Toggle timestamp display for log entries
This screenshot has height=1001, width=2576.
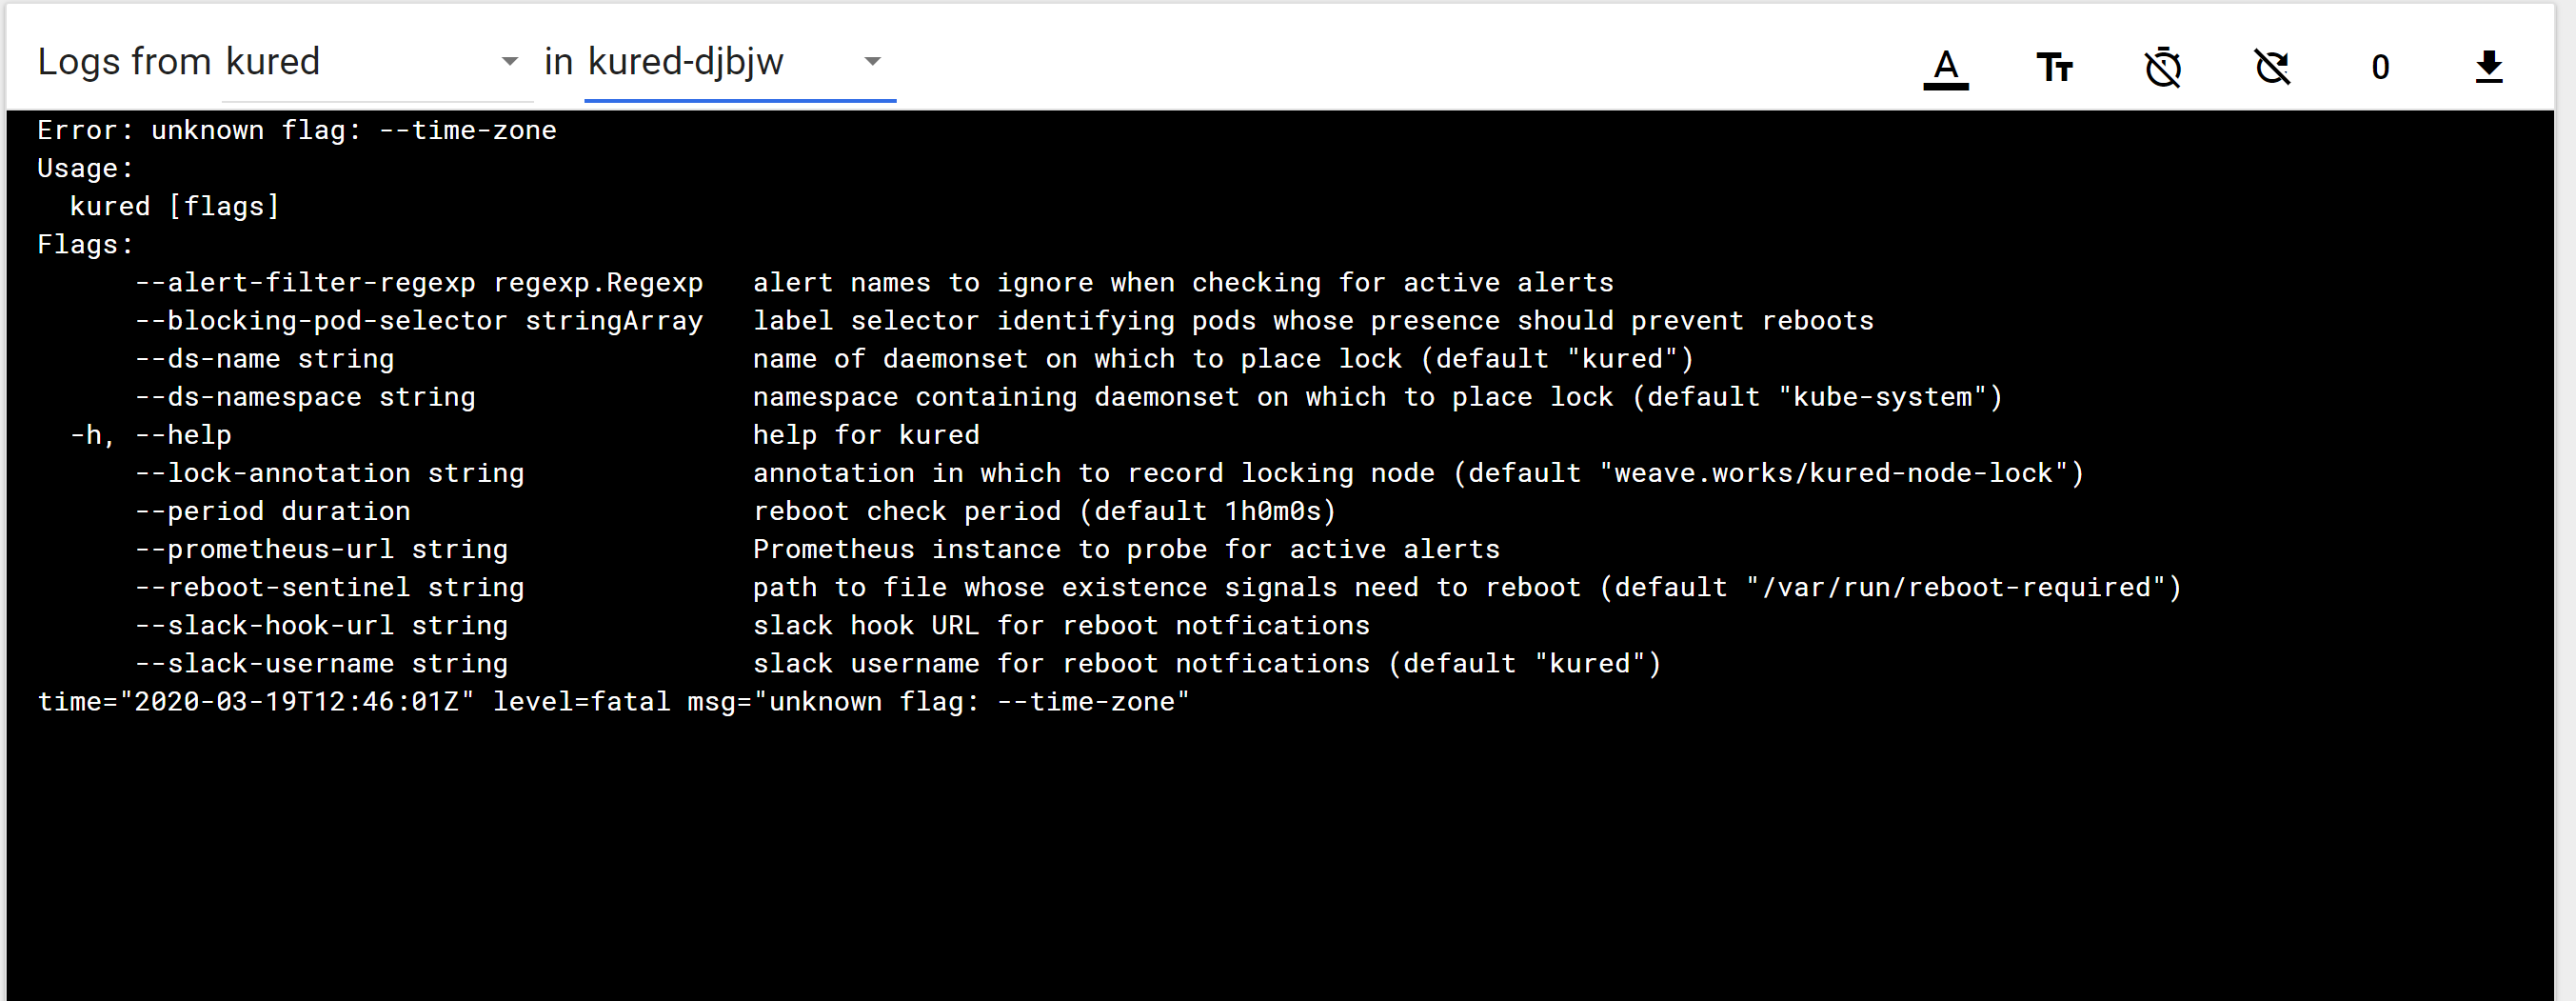tap(2163, 66)
